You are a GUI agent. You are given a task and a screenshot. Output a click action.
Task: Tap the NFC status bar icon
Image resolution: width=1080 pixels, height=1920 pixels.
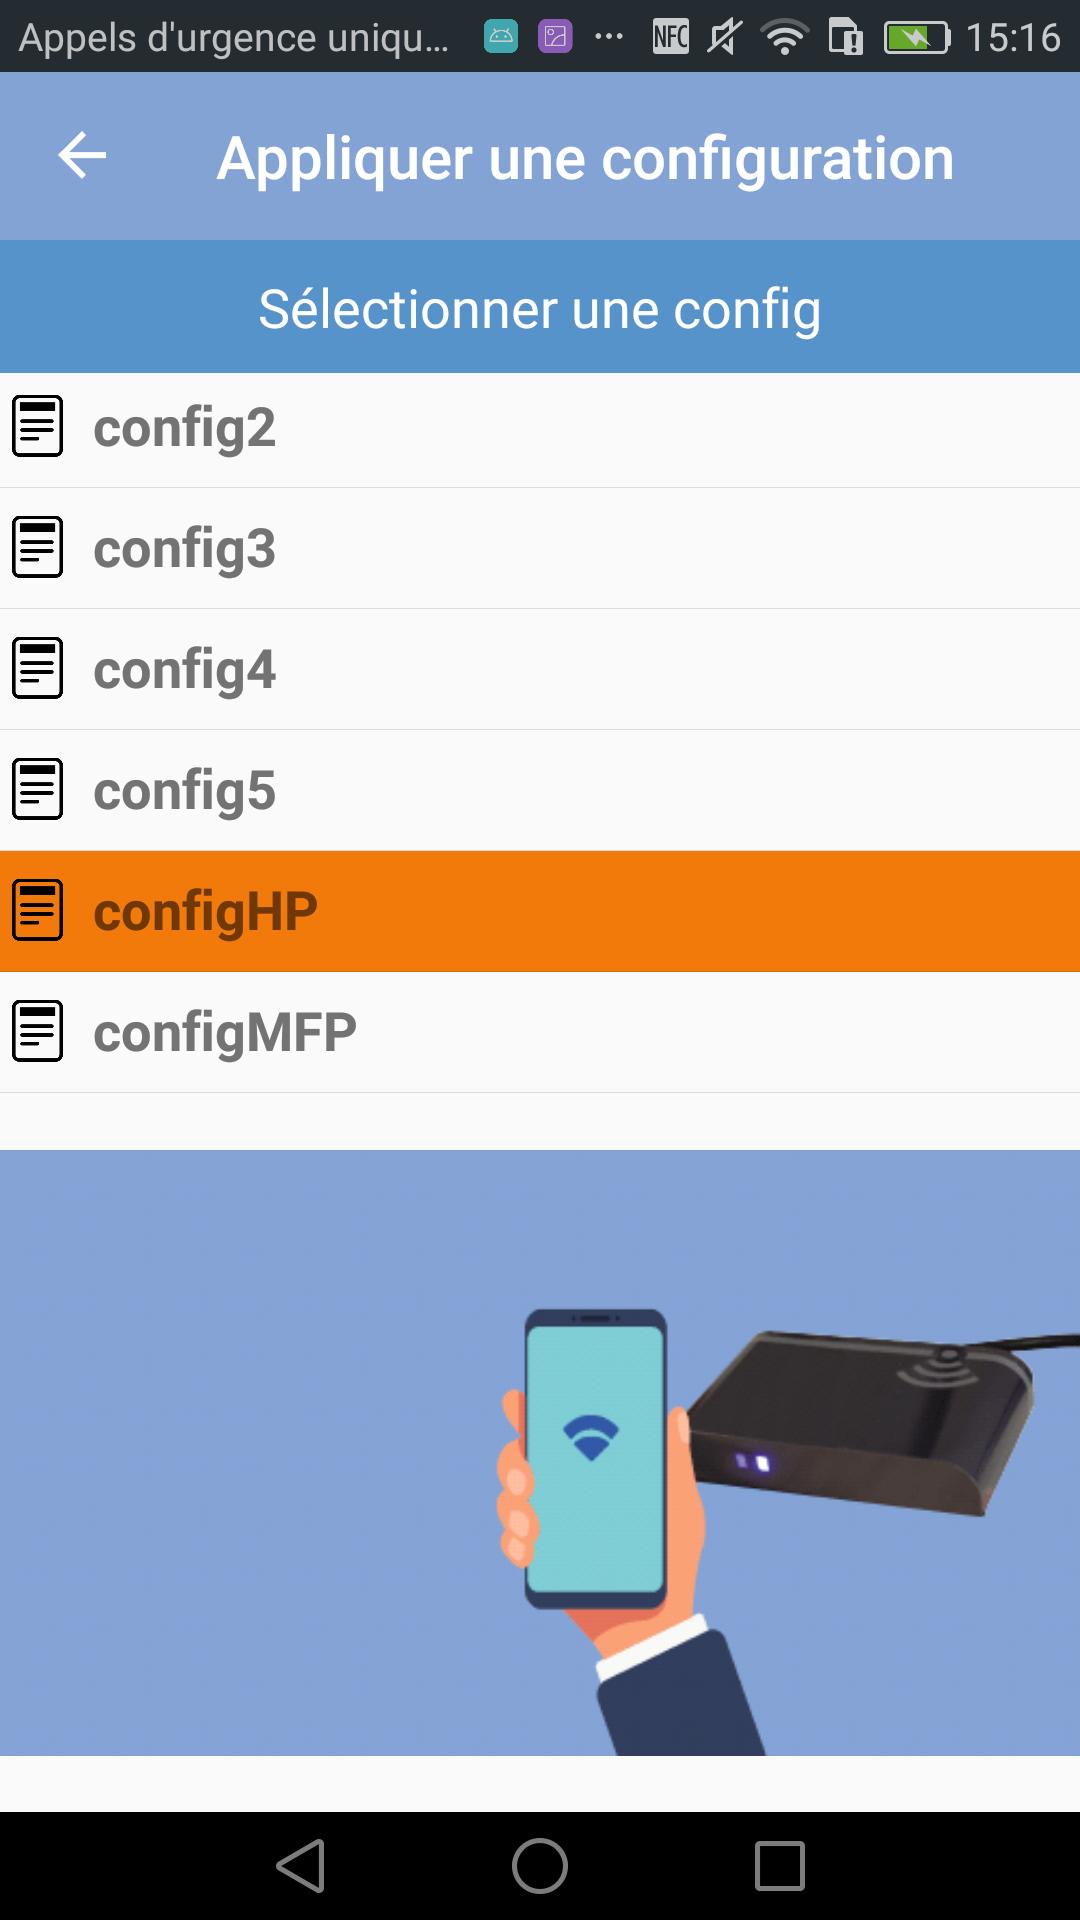point(670,37)
